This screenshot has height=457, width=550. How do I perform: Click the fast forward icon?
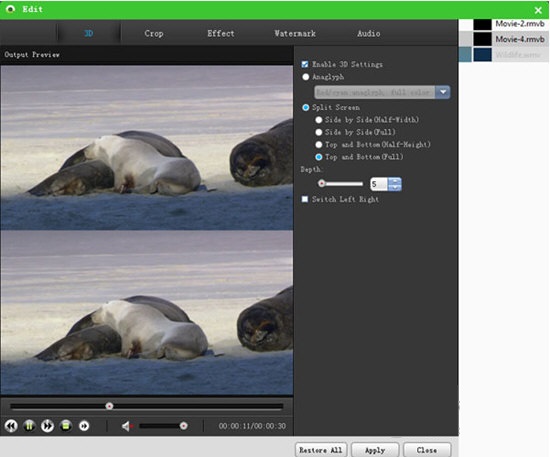(47, 426)
